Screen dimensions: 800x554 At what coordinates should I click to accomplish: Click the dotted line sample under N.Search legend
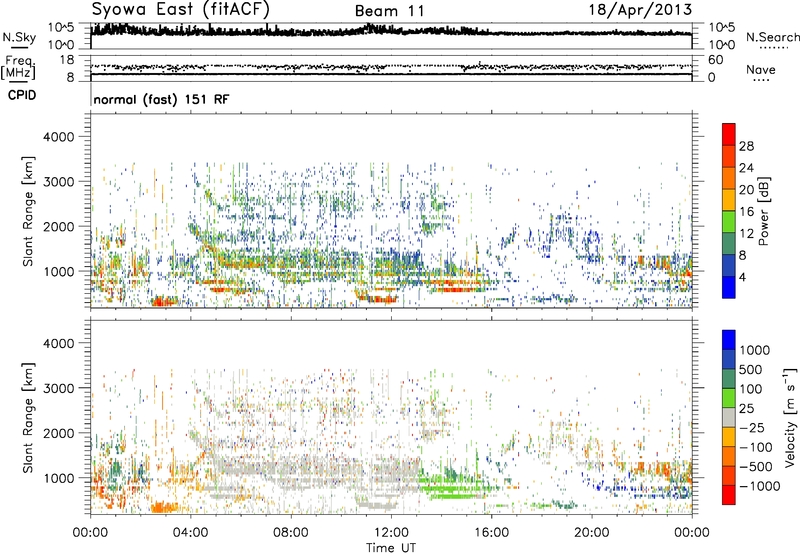pyautogui.click(x=773, y=48)
